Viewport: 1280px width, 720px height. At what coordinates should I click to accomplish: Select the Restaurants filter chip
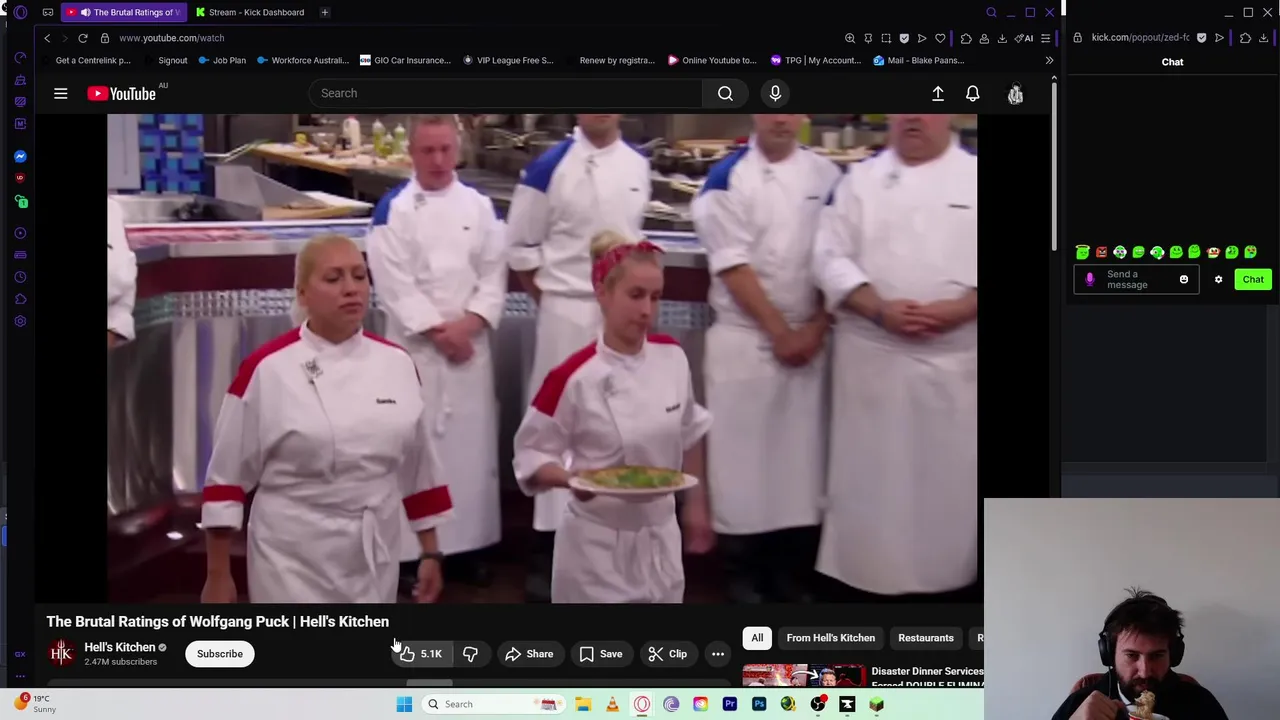pos(925,638)
